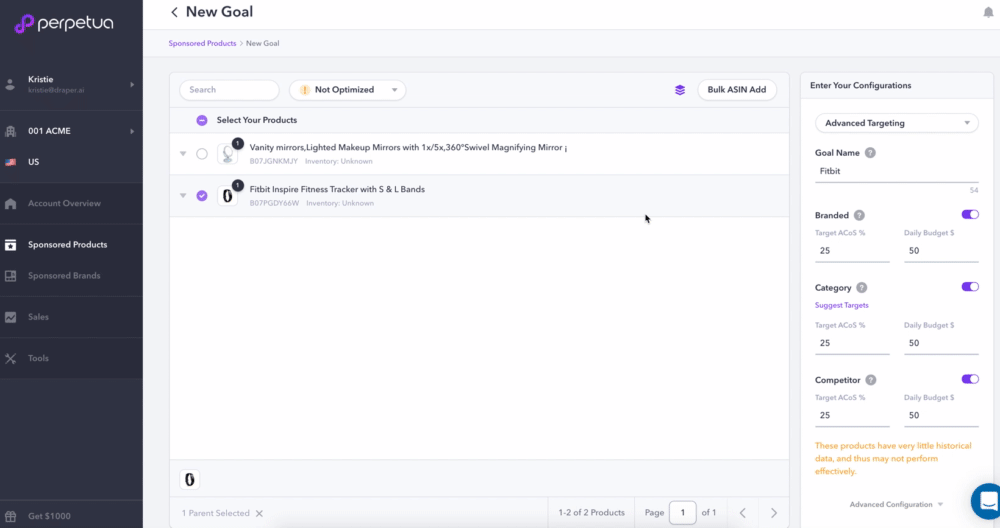Go to the next page arrow
Viewport: 1000px width, 528px height.
[x=774, y=513]
